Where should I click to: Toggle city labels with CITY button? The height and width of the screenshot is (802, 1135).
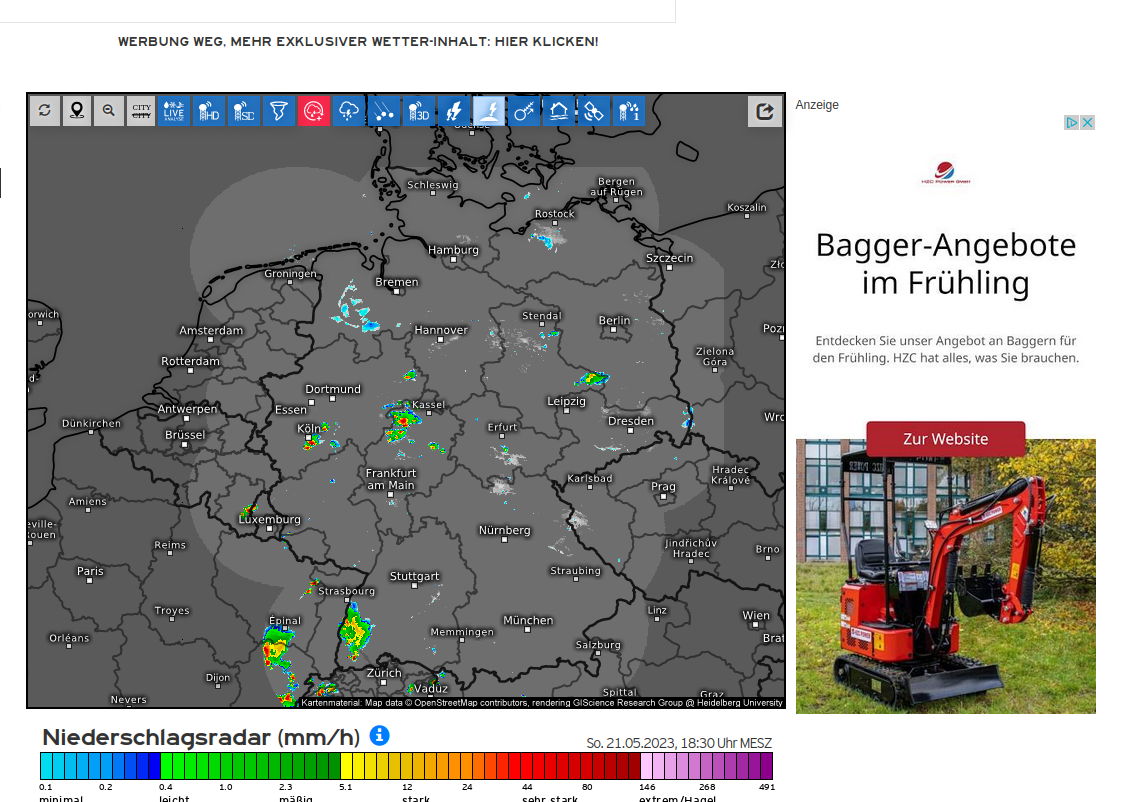tap(142, 111)
